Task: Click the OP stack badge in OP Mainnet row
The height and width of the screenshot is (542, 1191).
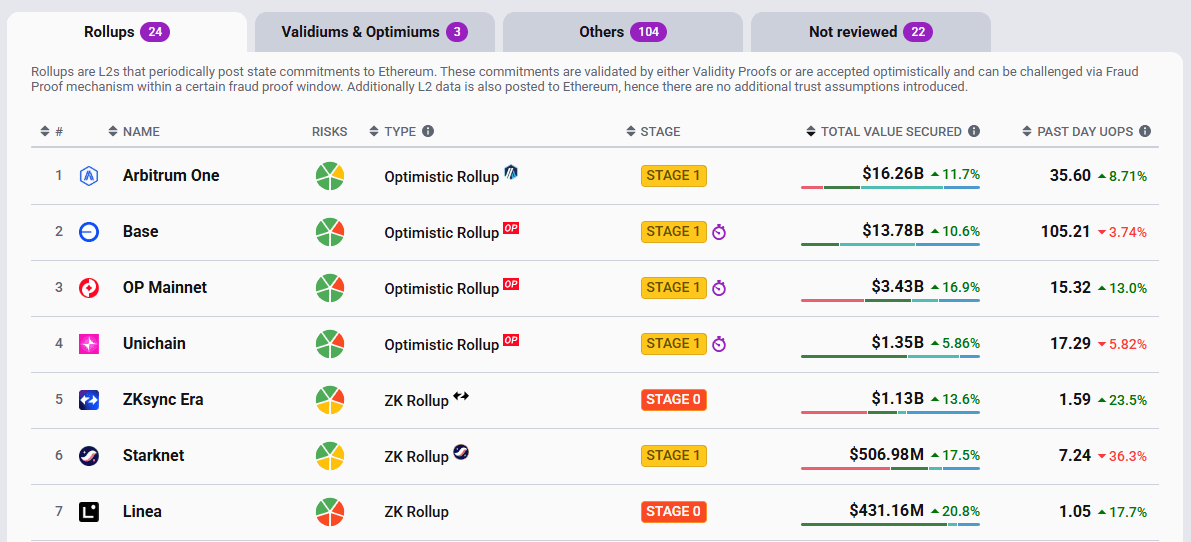Action: (x=511, y=285)
